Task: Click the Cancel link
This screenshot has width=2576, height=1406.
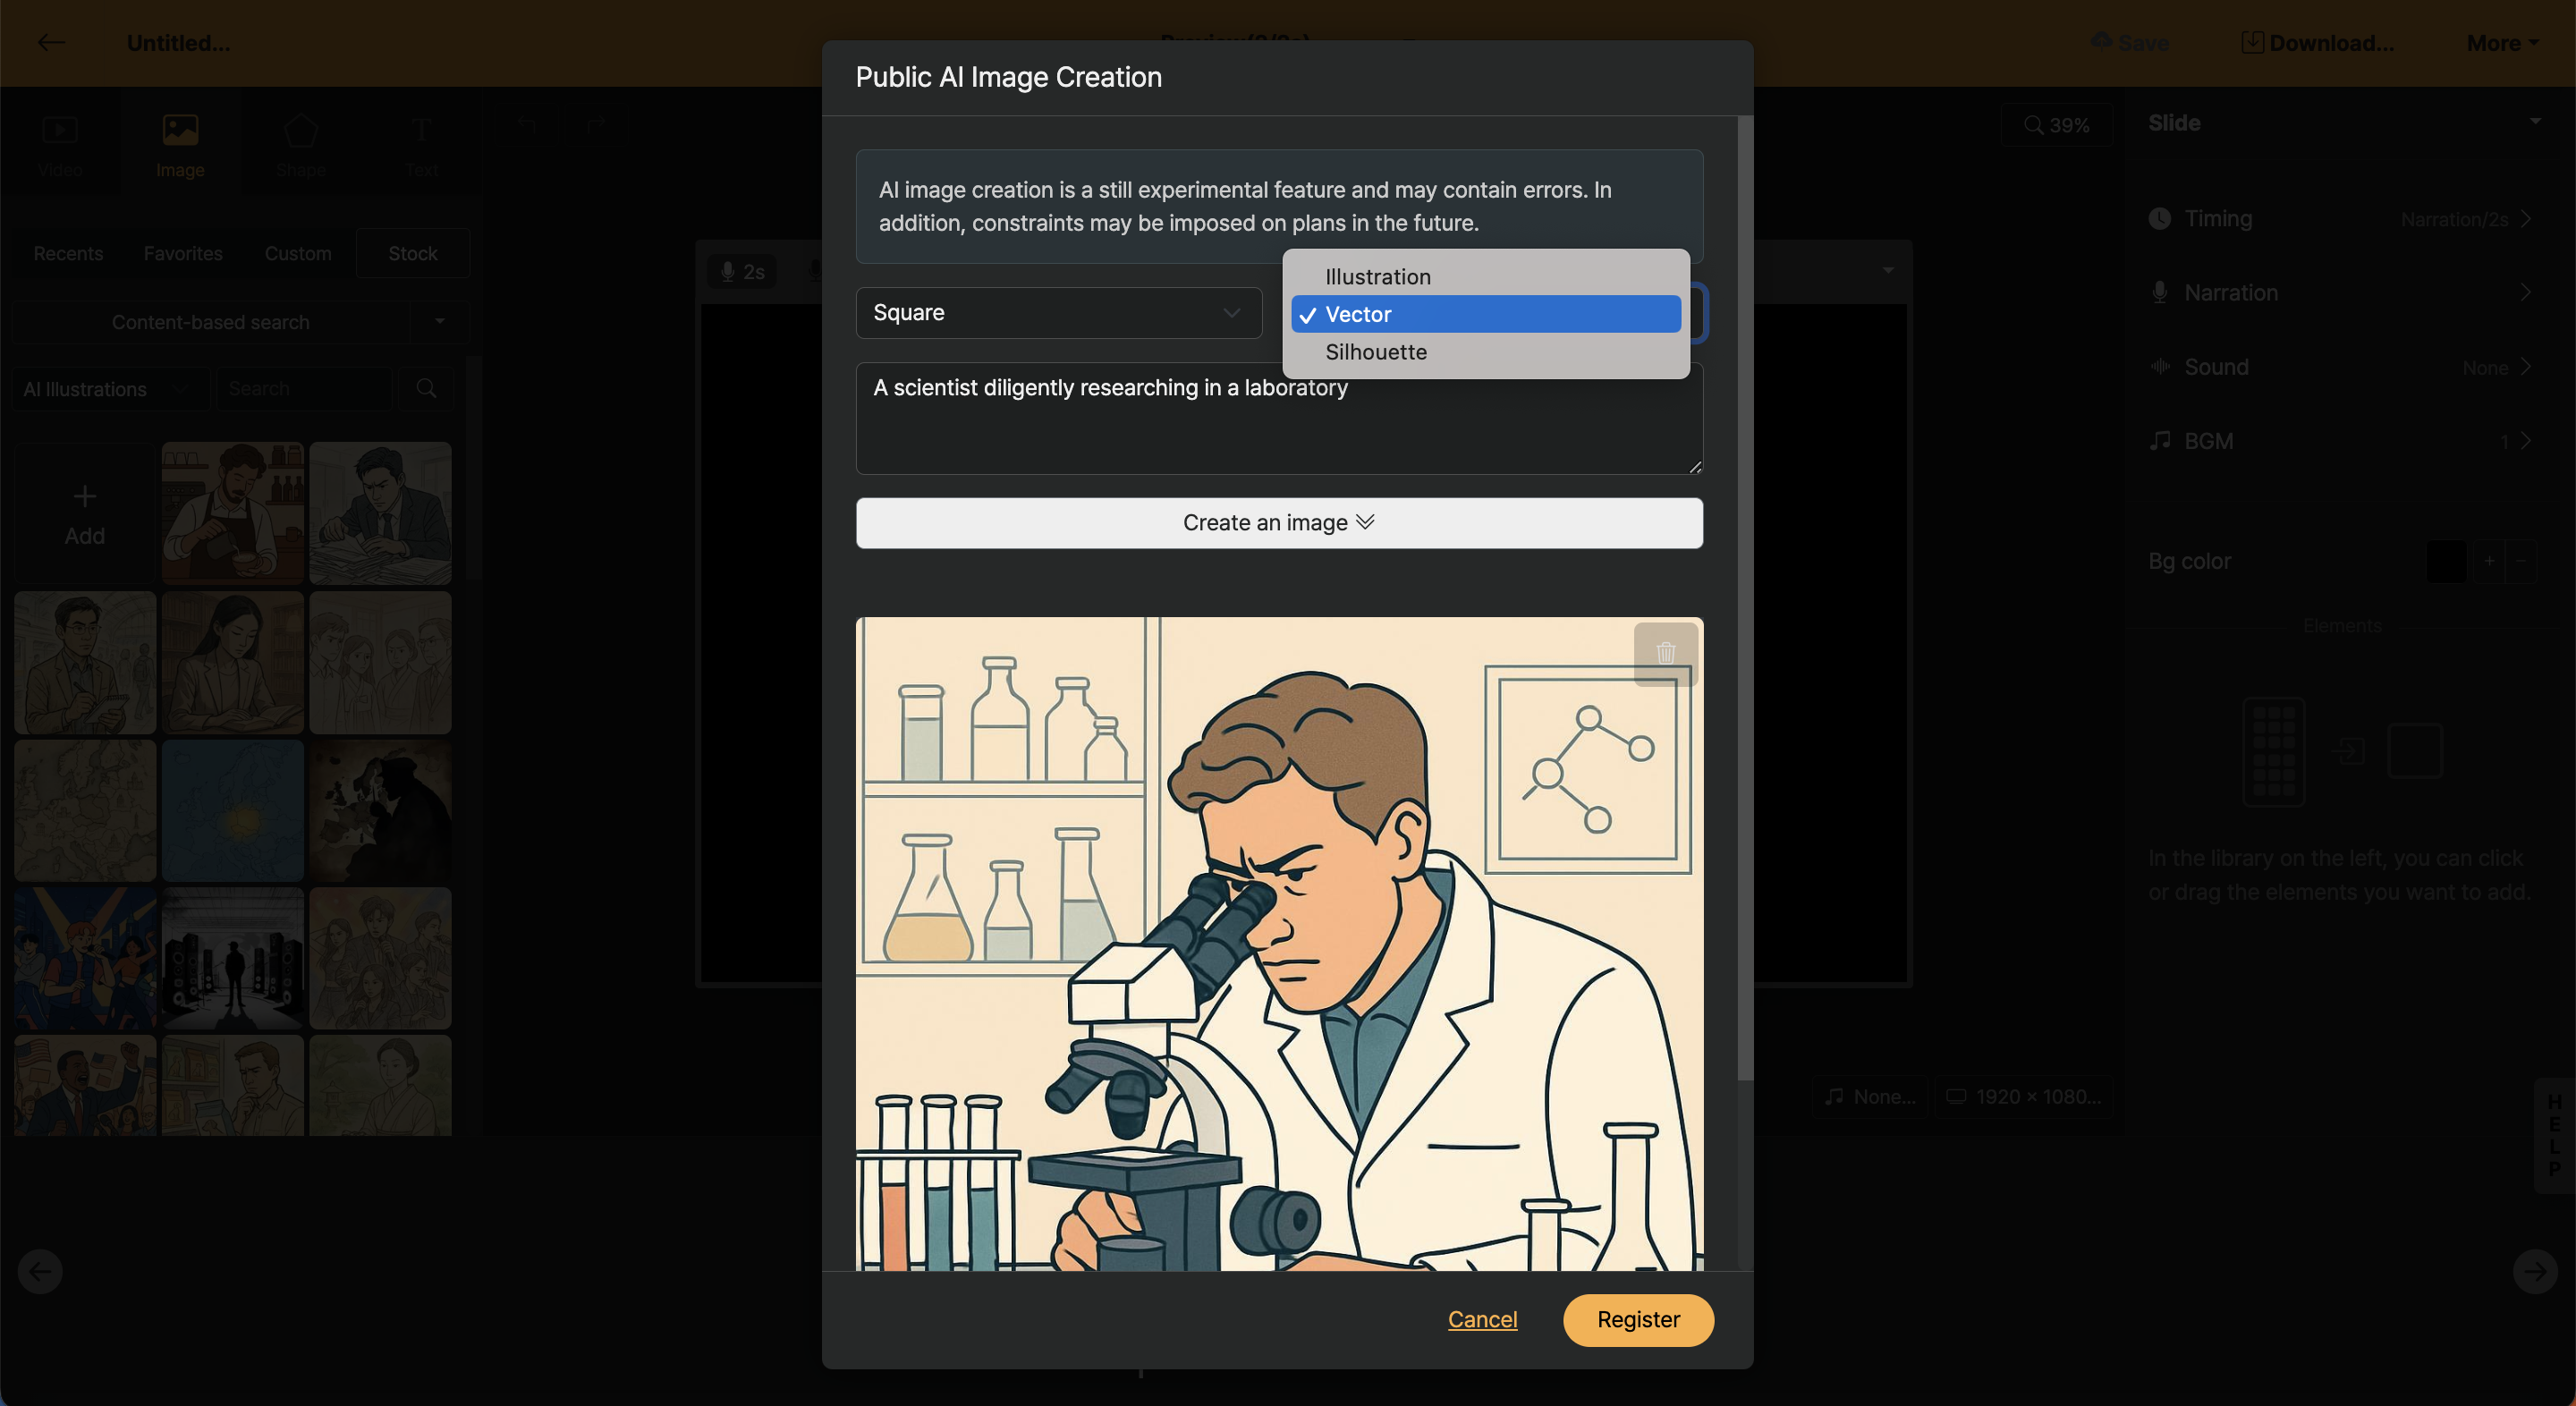Action: click(1482, 1320)
